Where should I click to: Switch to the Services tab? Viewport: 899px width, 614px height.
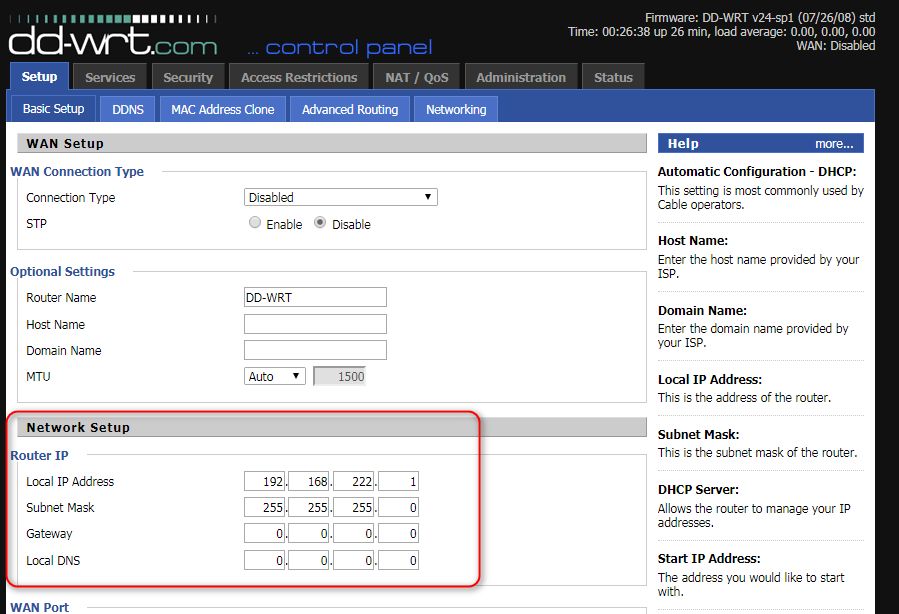pos(110,76)
